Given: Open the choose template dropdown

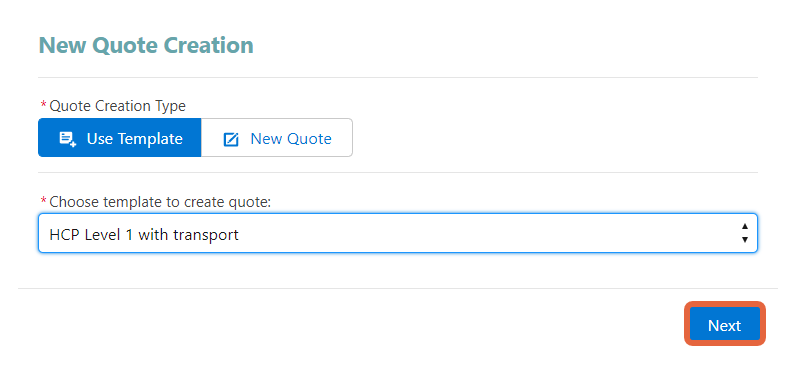Looking at the screenshot, I should pos(398,233).
